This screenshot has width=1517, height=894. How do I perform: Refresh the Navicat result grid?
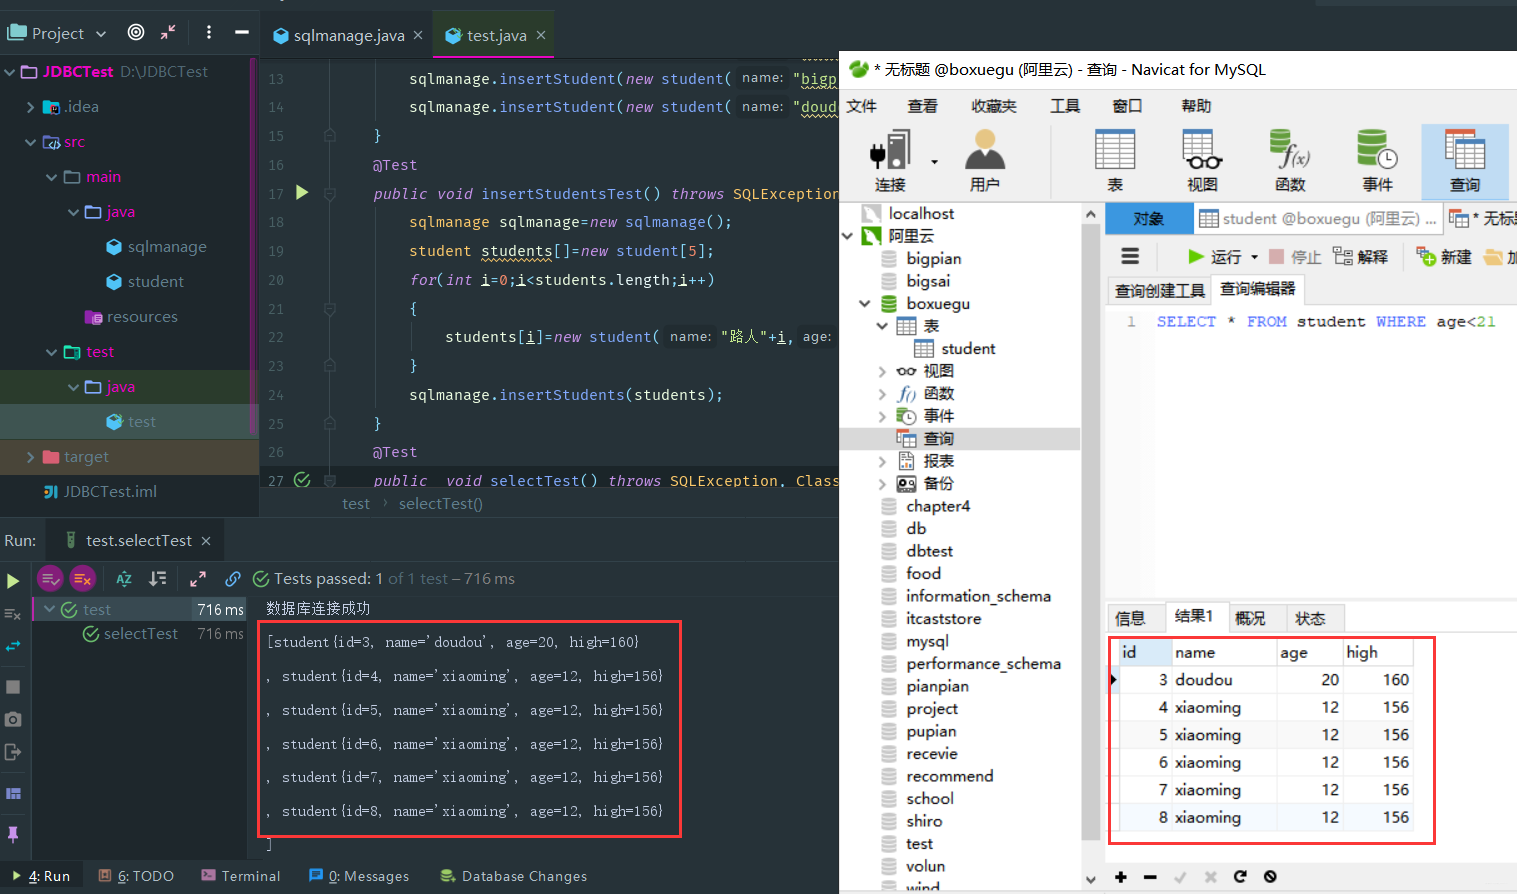1240,877
